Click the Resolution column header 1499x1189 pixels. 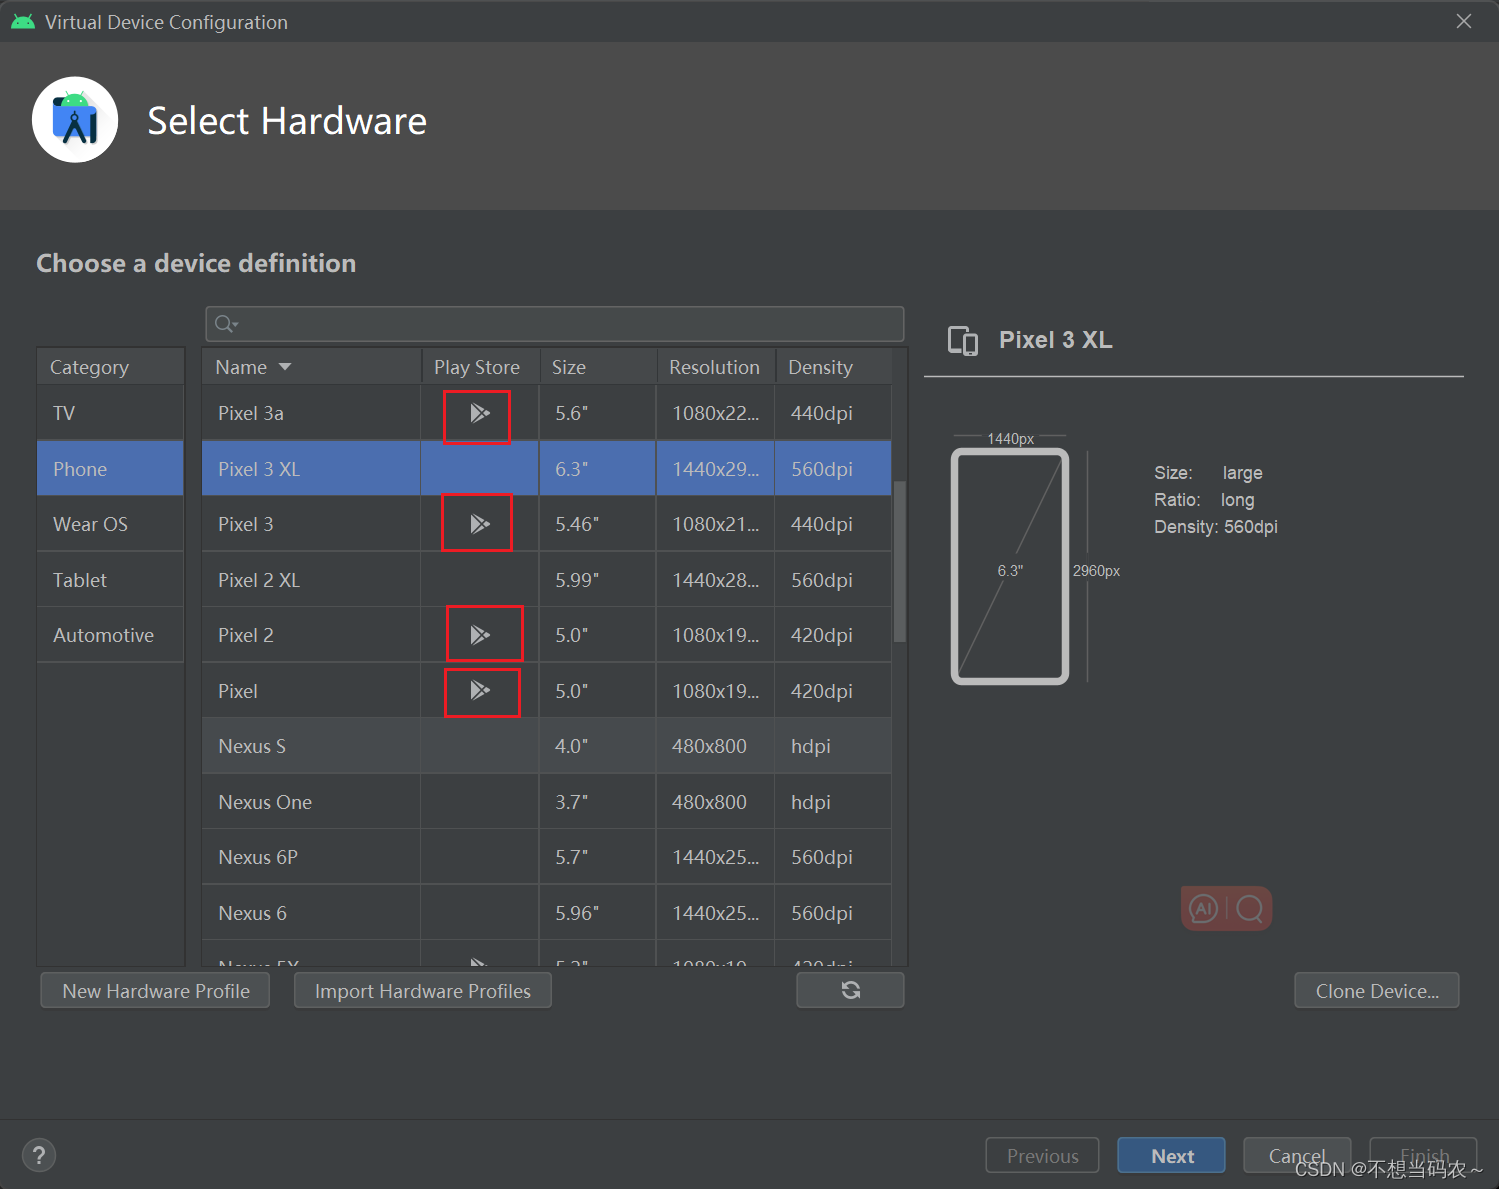point(716,367)
